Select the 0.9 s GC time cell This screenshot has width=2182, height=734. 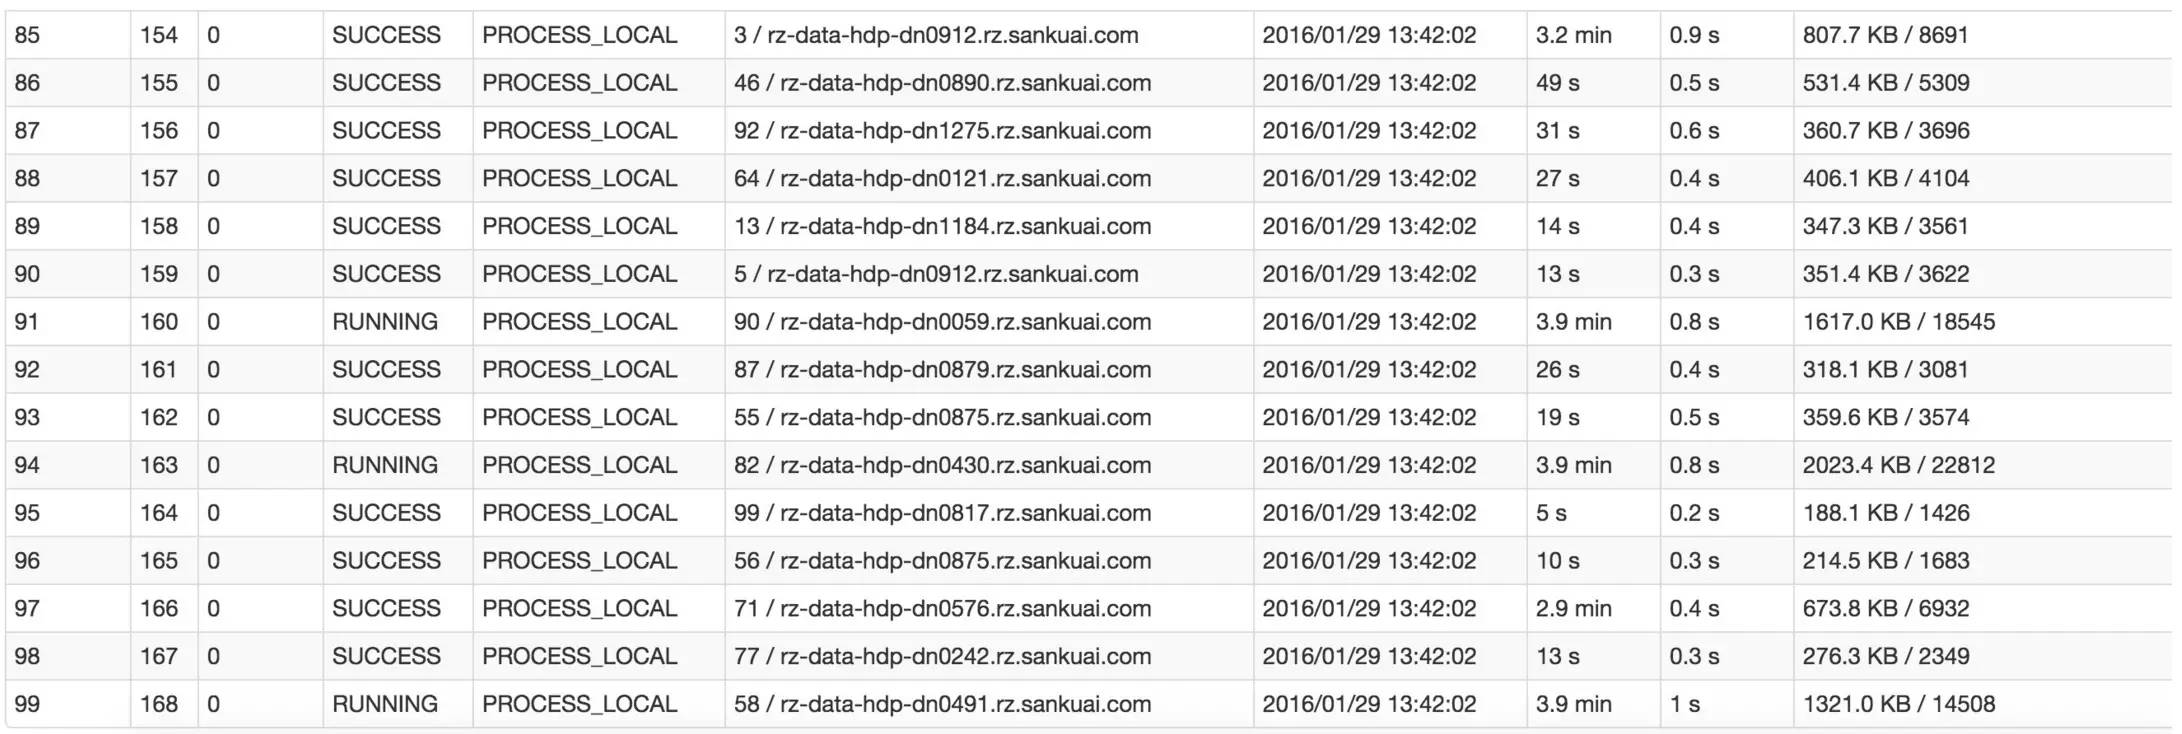(x=1726, y=35)
